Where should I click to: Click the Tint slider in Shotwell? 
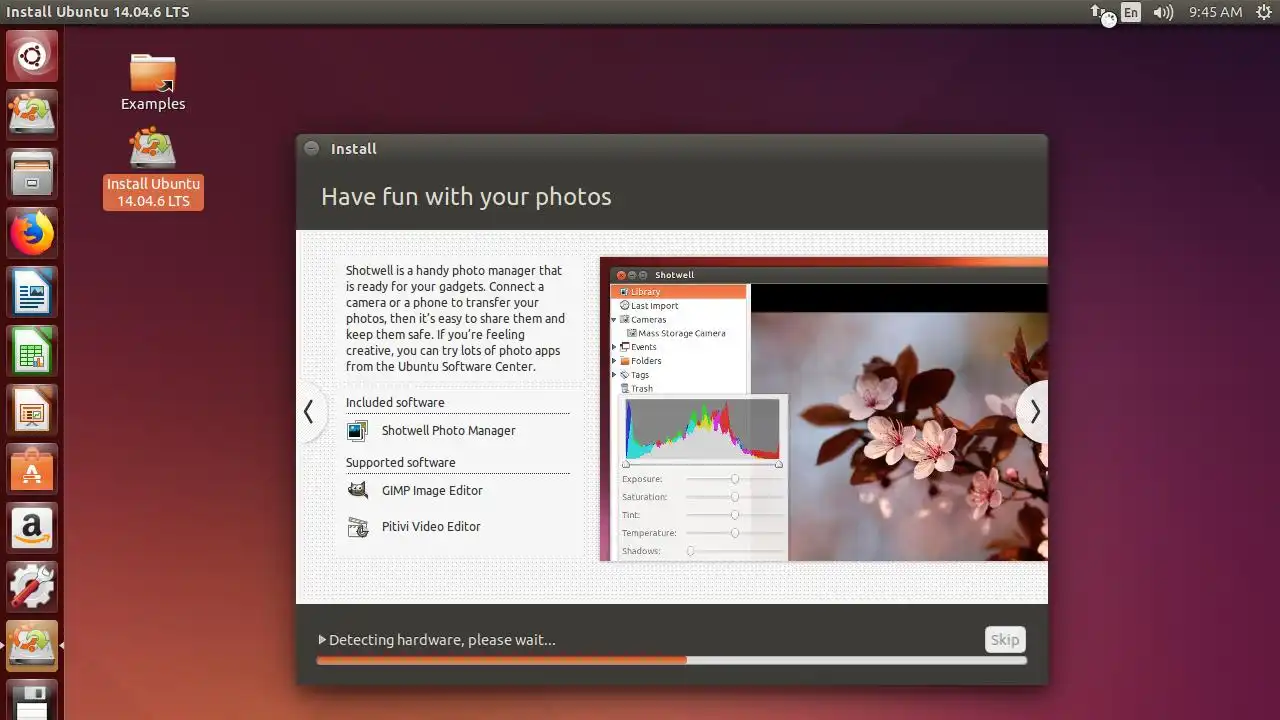[734, 515]
